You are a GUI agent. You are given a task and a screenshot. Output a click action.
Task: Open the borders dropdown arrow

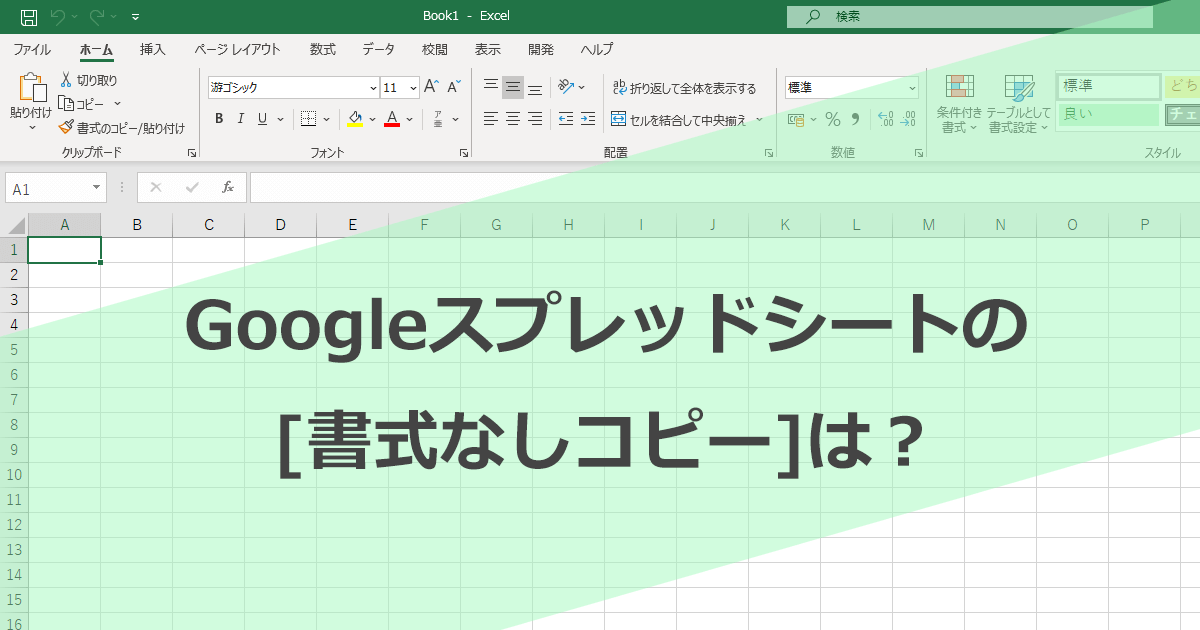[326, 119]
